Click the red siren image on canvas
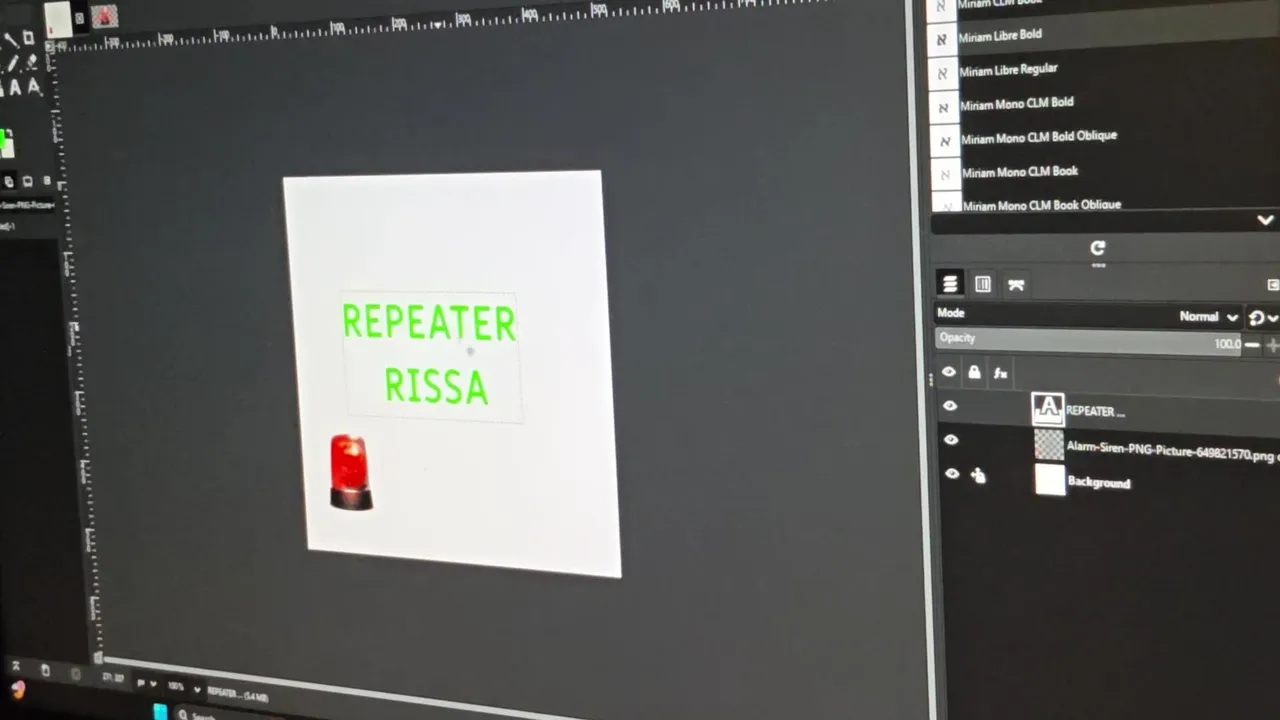Viewport: 1280px width, 720px height. click(351, 473)
